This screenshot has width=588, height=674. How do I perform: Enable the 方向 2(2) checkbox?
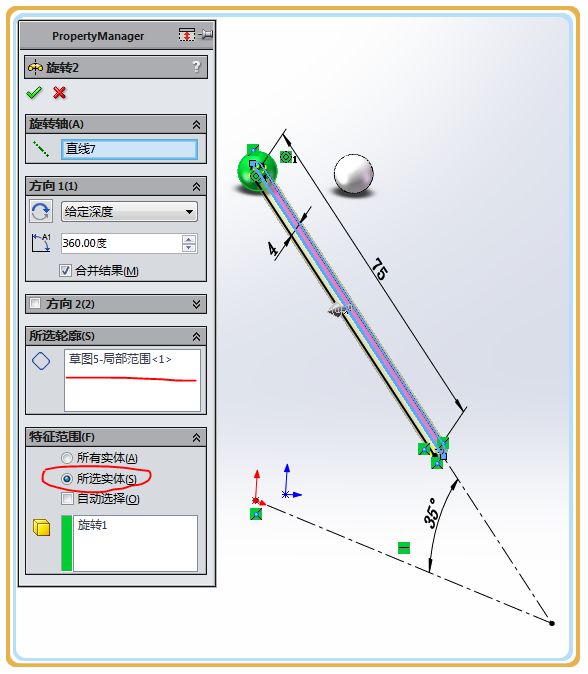point(35,303)
